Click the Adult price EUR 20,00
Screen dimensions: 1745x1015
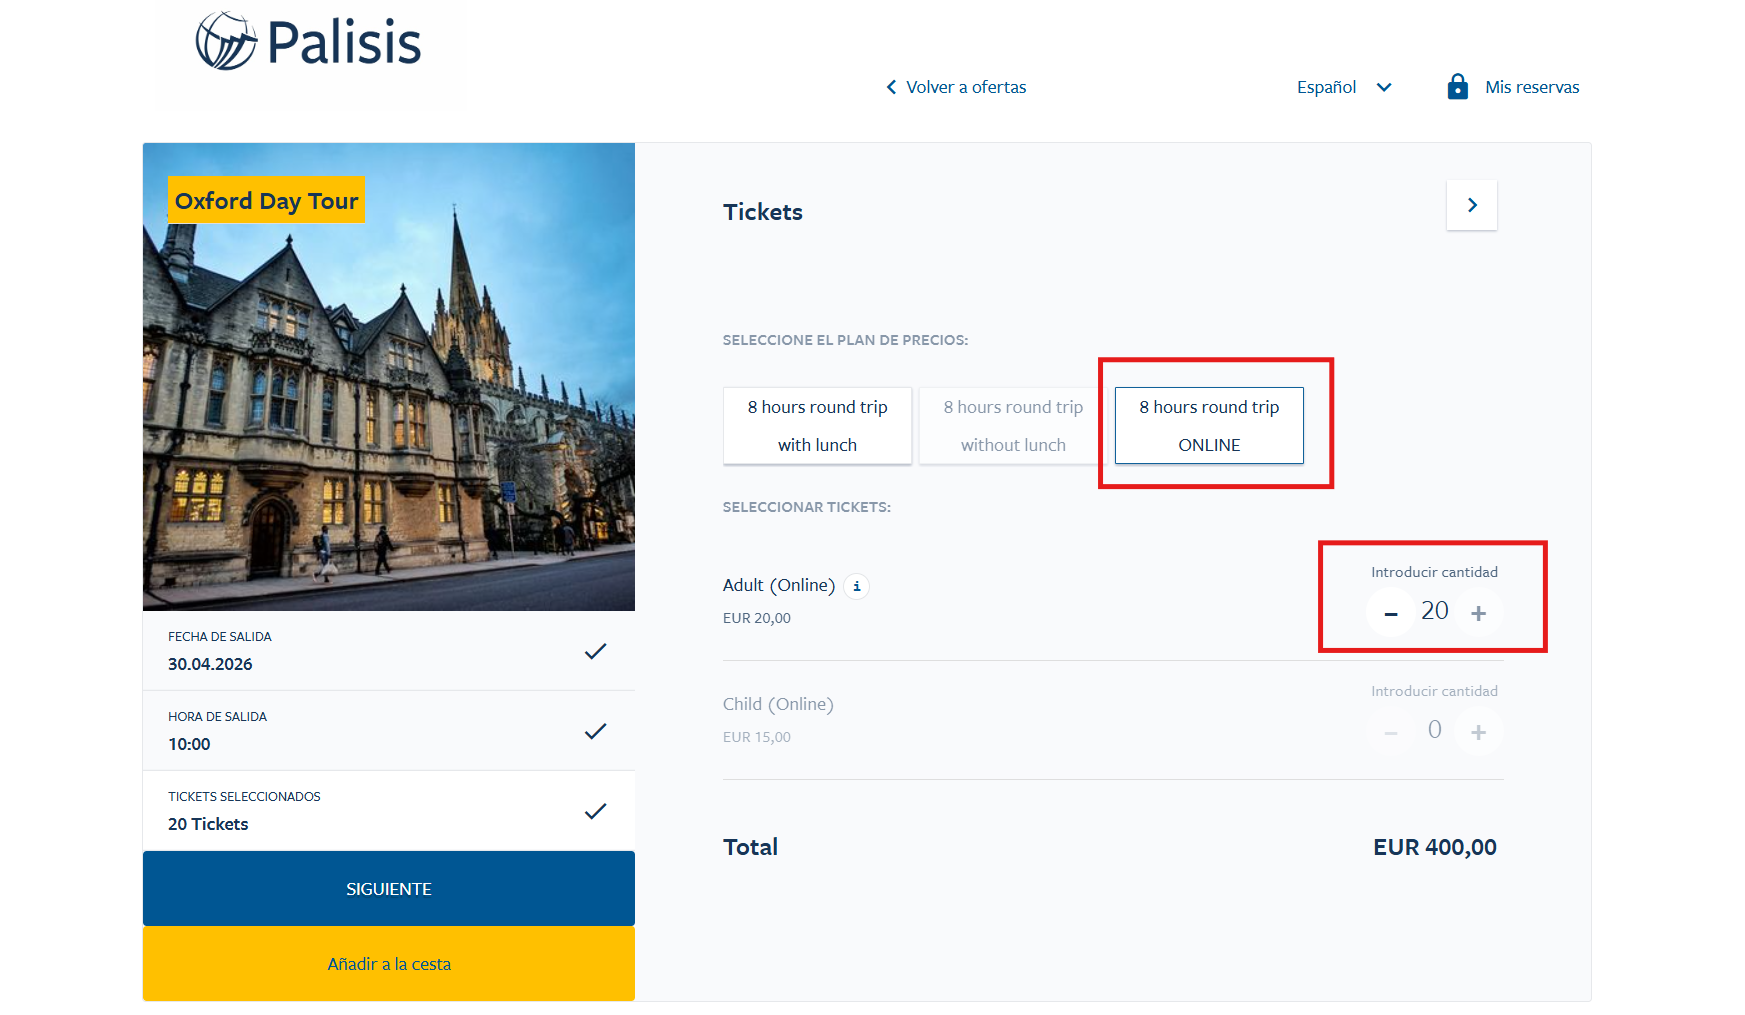[x=757, y=618]
